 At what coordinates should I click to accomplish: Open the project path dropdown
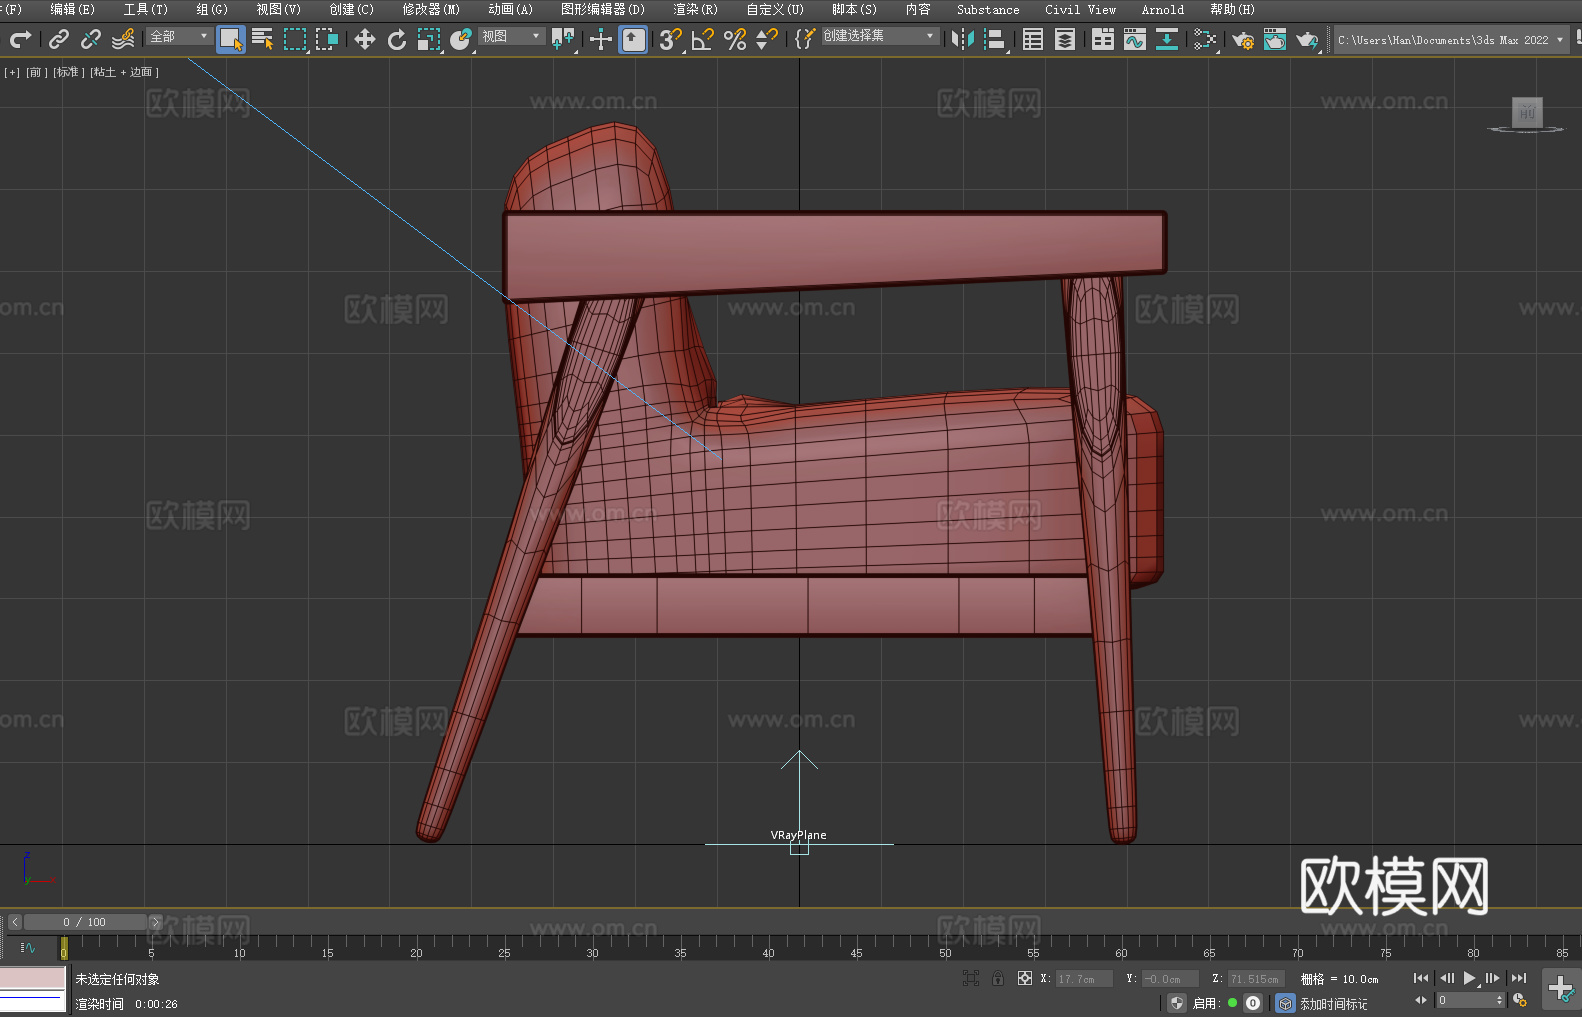[1451, 40]
